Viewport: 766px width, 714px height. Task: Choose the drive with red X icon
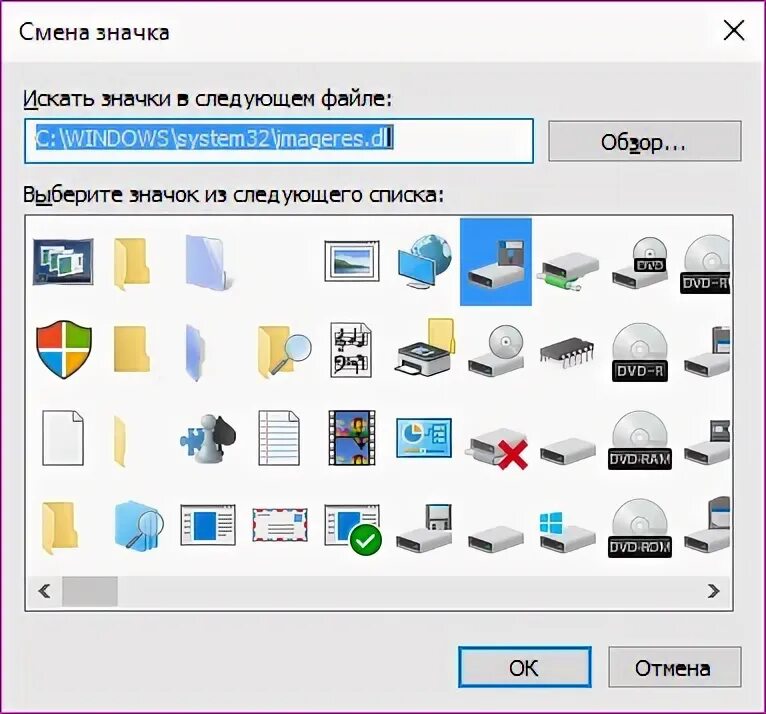[x=497, y=449]
